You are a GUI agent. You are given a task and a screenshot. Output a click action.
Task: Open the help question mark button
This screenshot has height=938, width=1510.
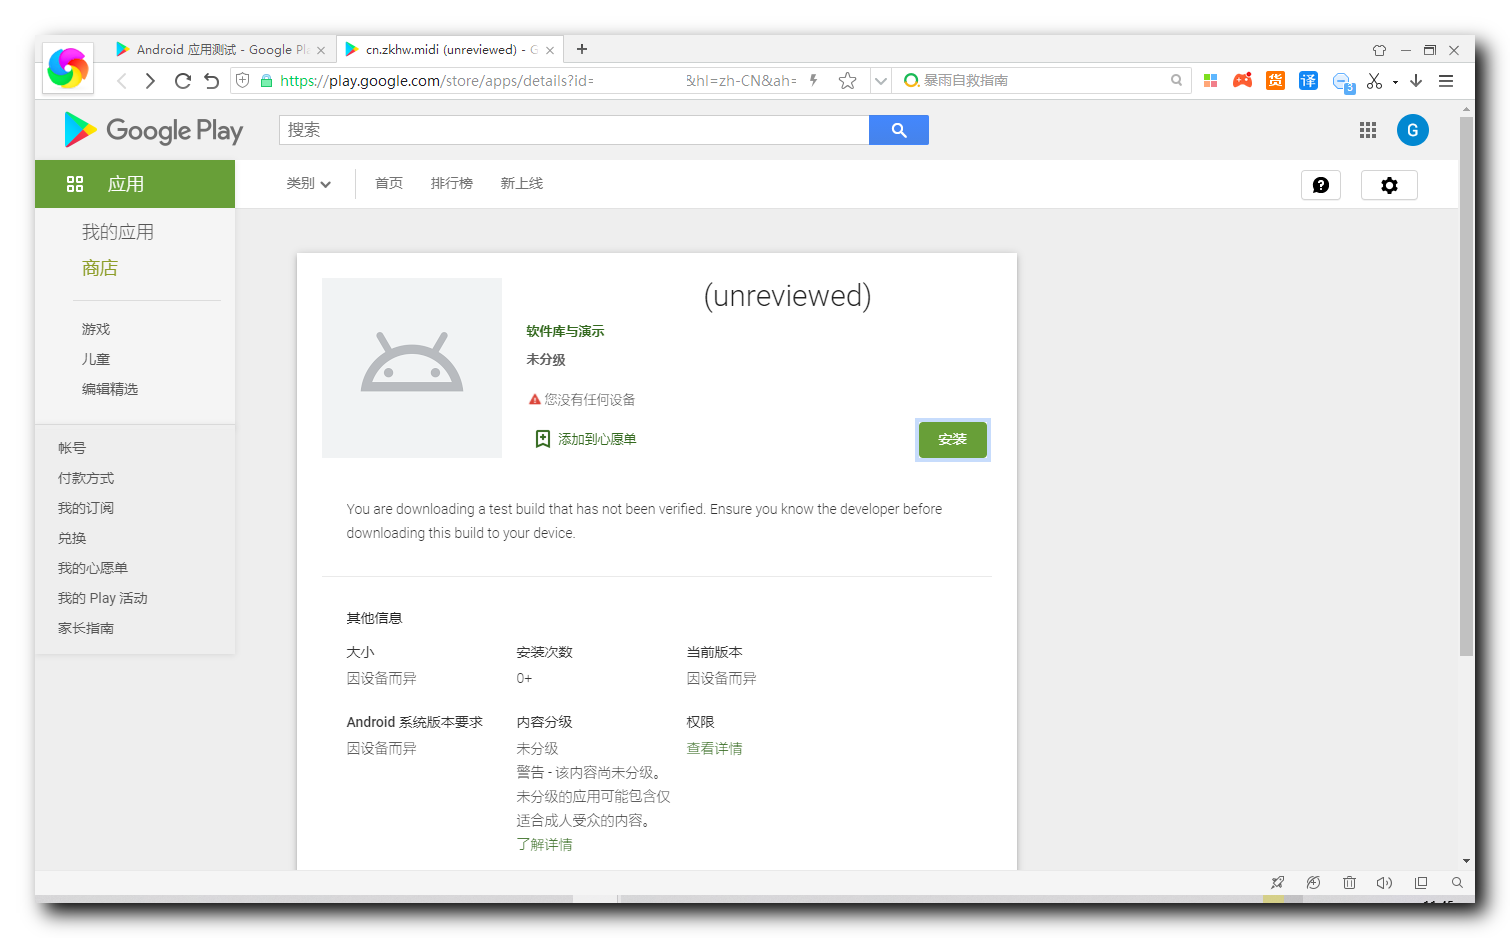[x=1321, y=185]
